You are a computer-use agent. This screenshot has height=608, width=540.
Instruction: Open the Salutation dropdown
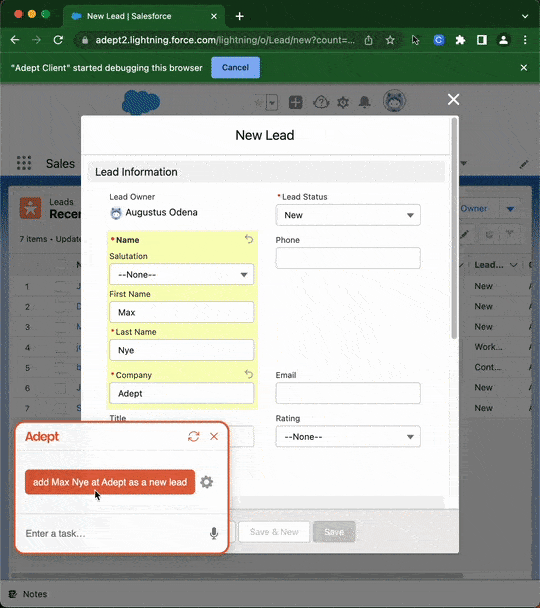(x=181, y=275)
